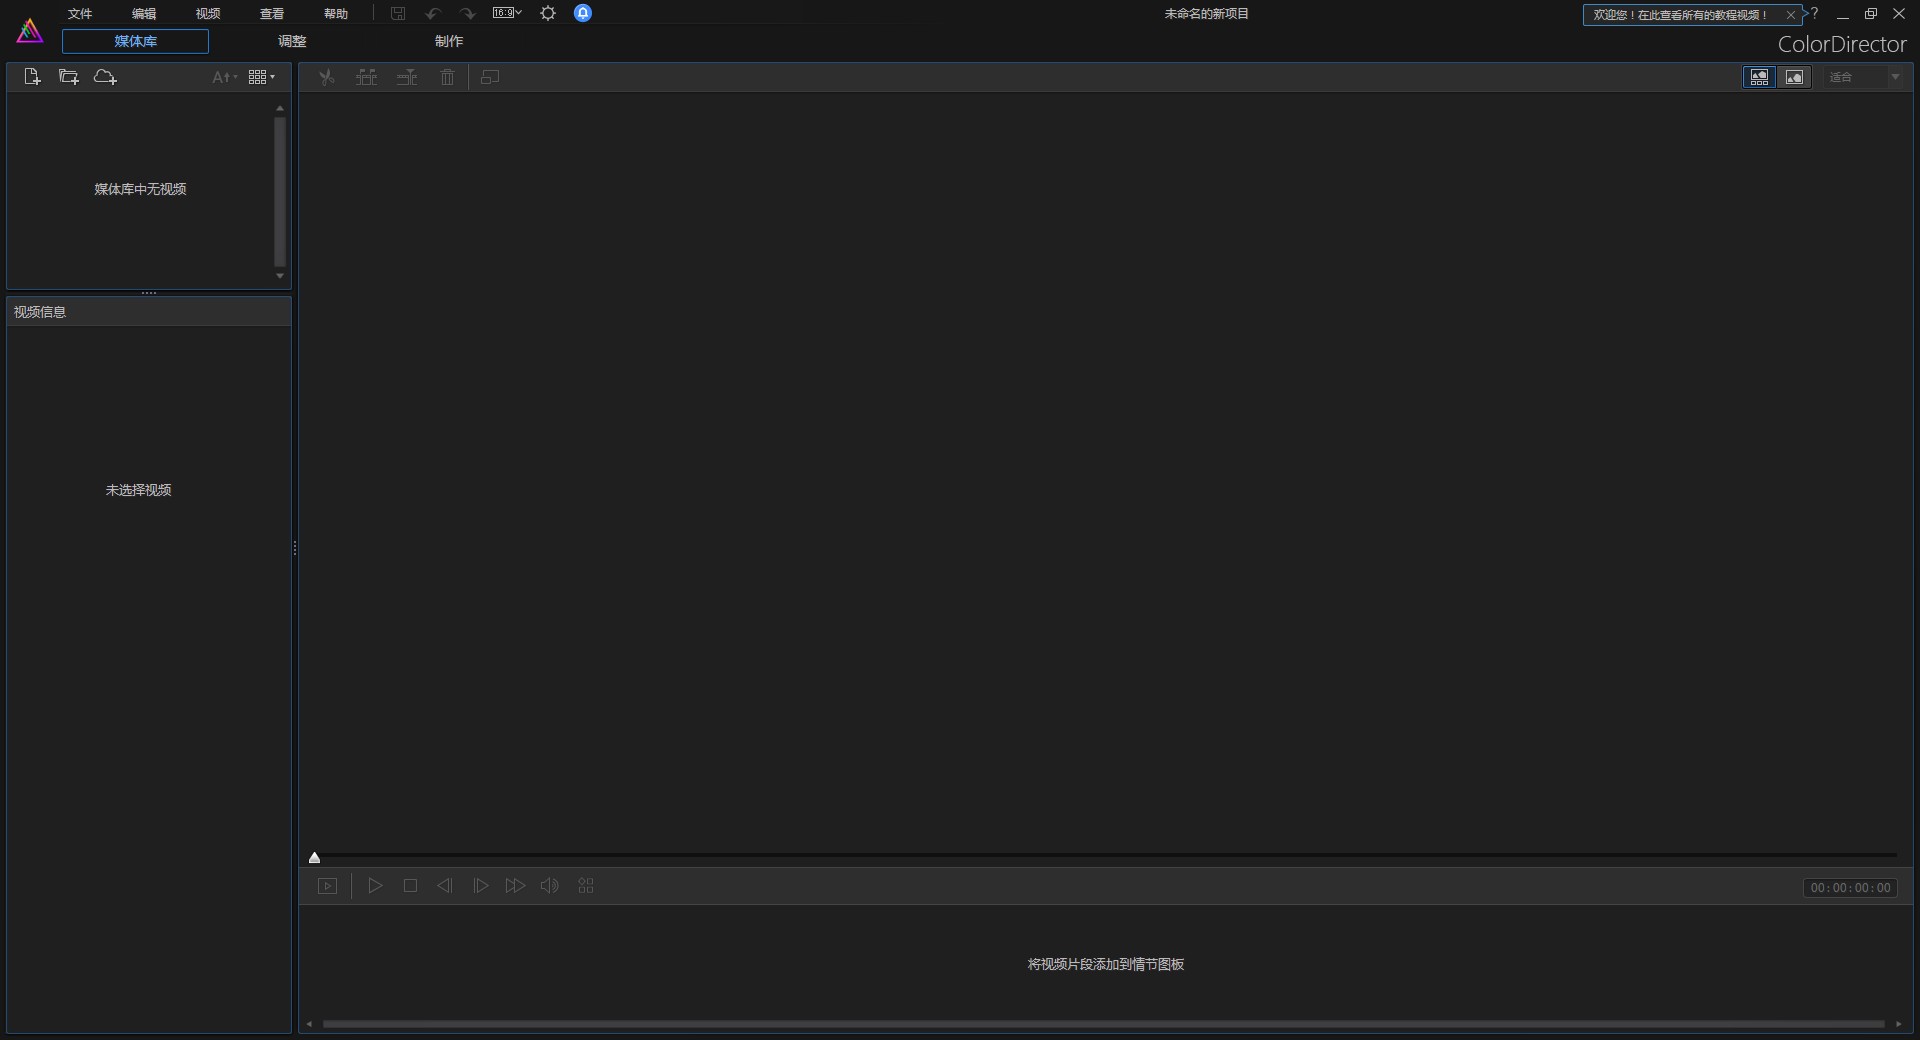Undo the last action
Screen dimensions: 1920x1040
[432, 13]
